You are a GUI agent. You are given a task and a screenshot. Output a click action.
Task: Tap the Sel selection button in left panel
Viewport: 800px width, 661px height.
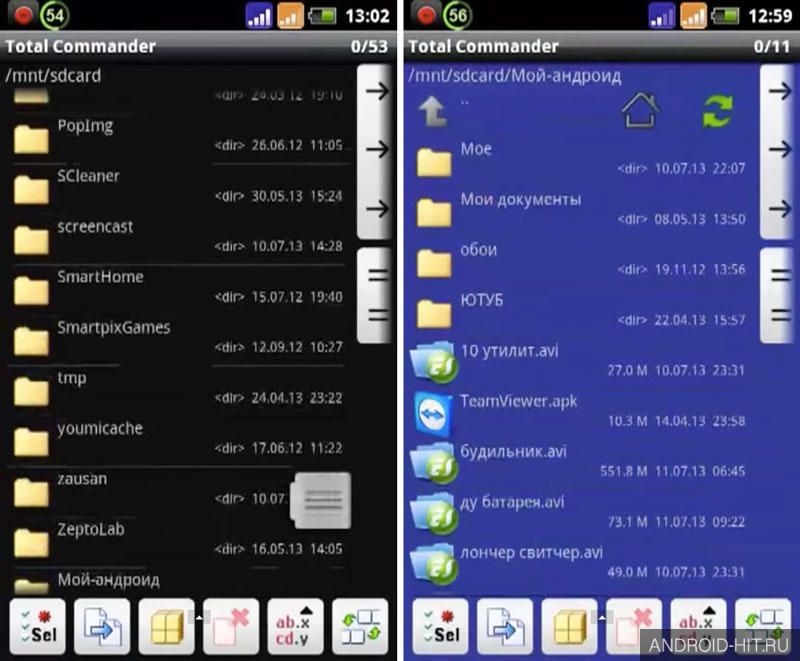[37, 627]
